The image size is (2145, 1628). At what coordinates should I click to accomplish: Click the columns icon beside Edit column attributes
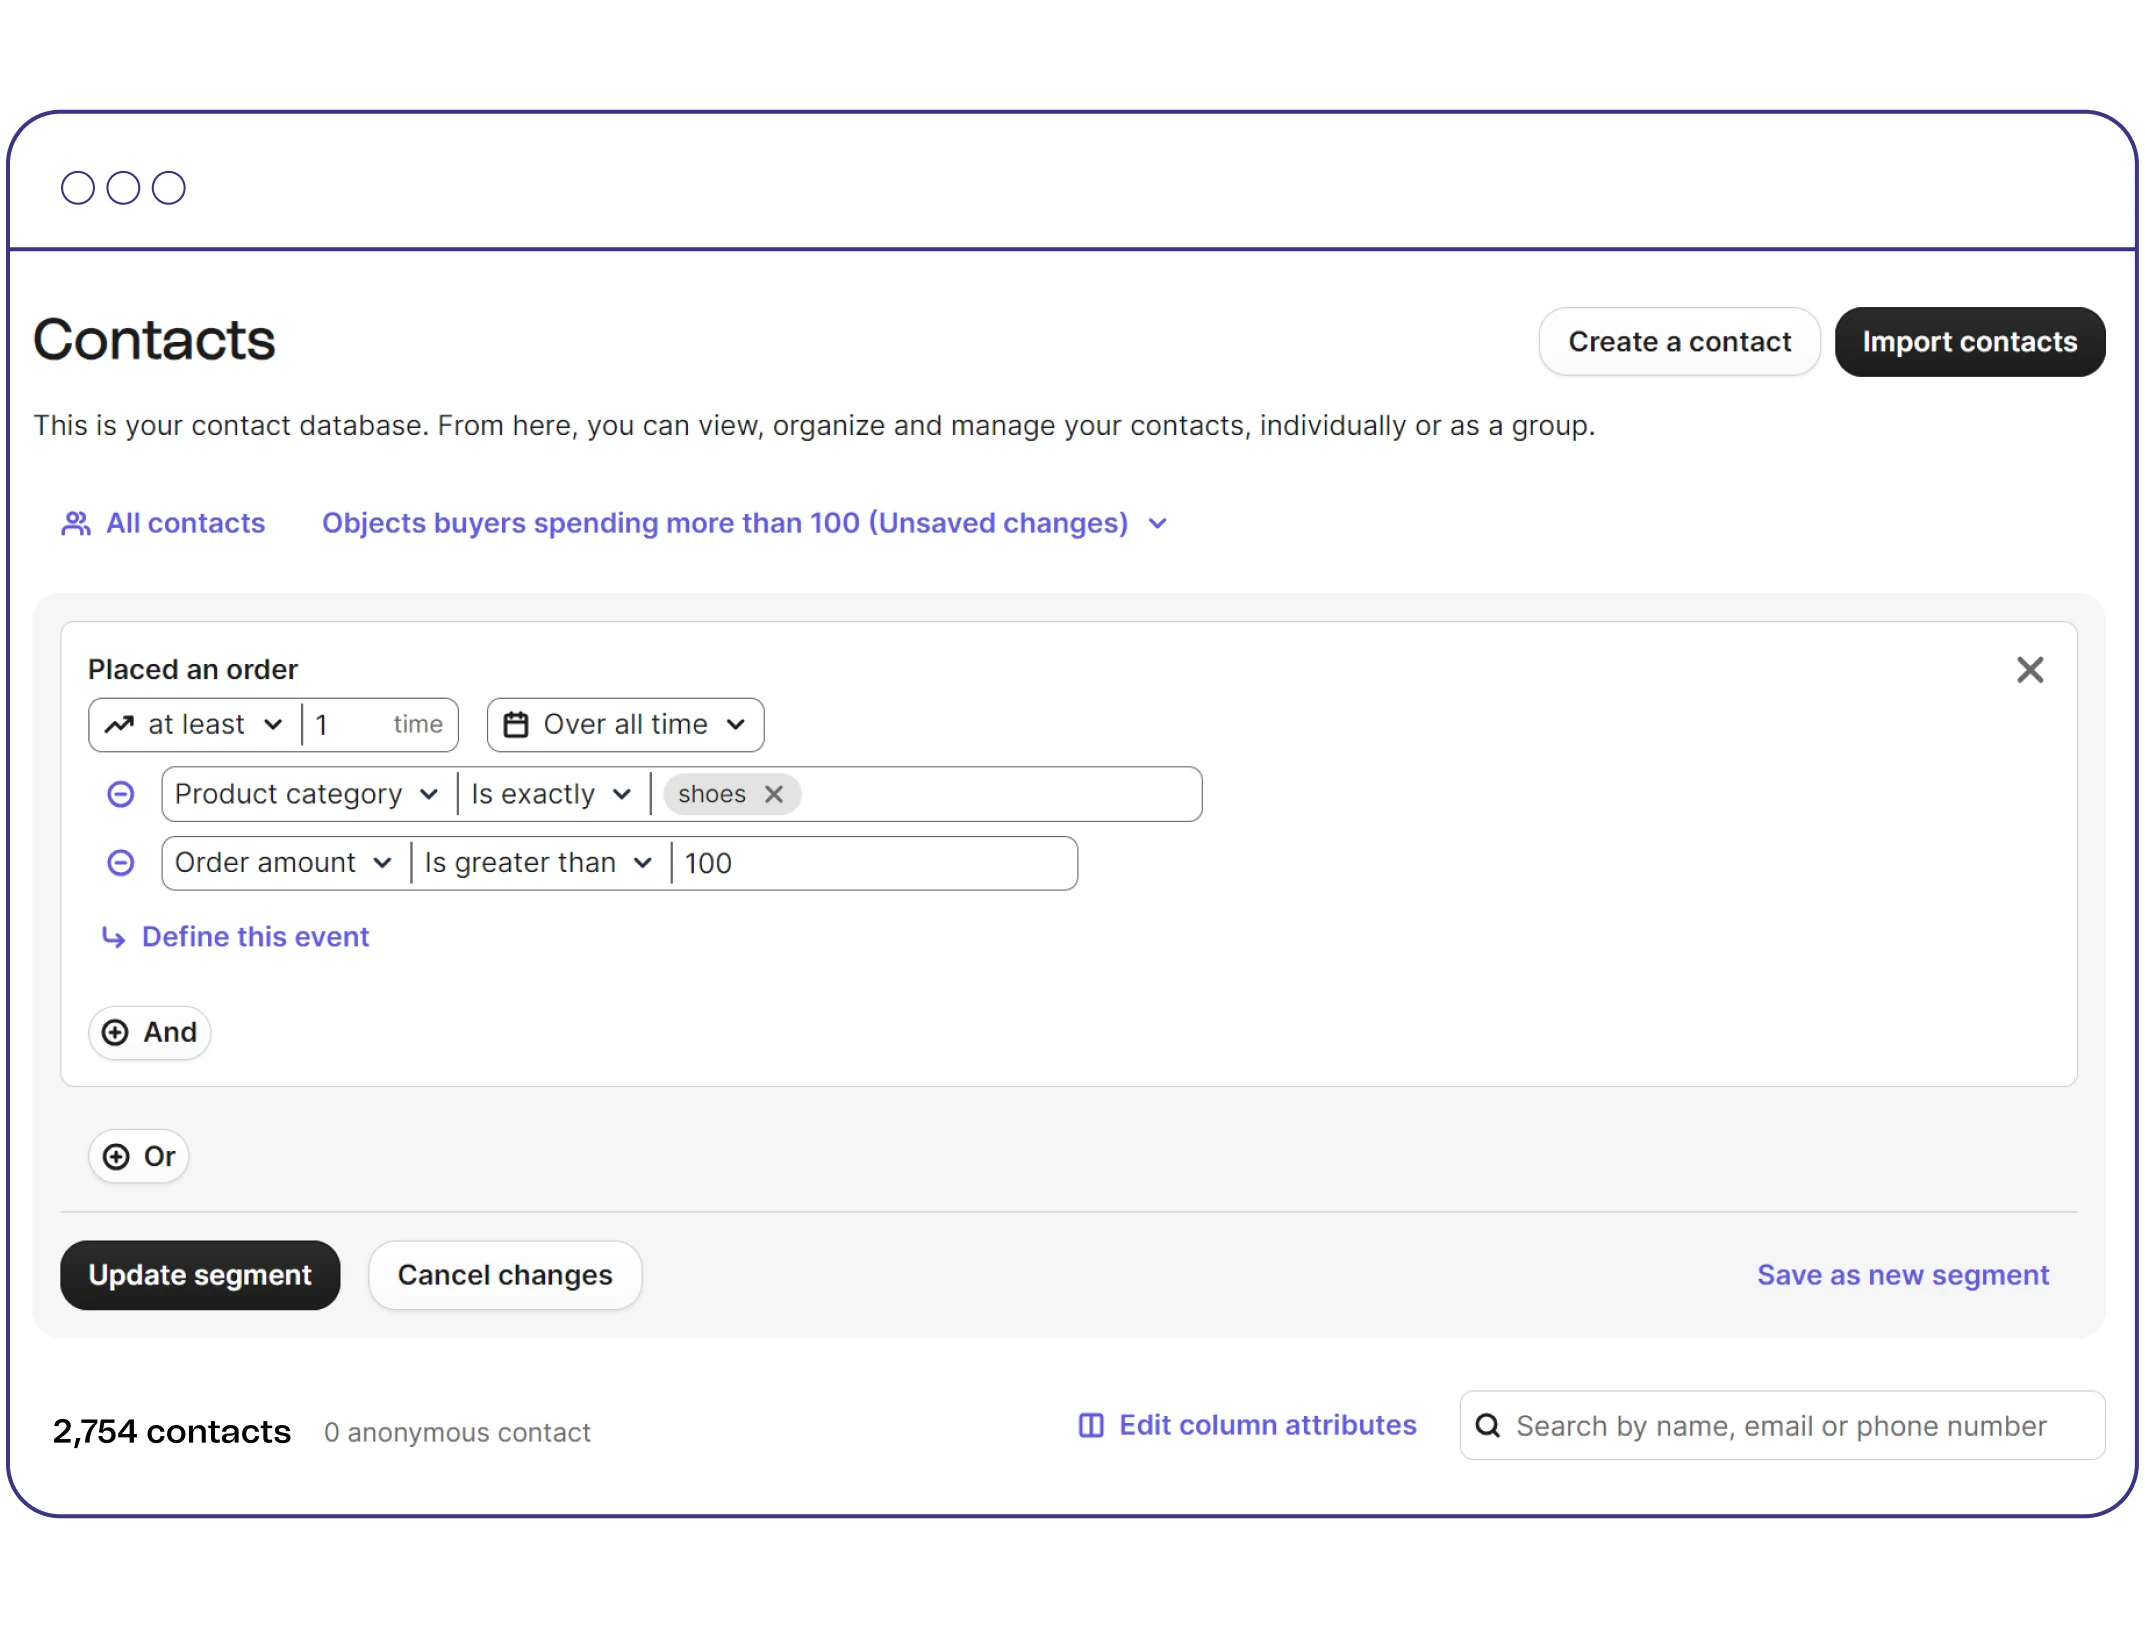[x=1091, y=1425]
